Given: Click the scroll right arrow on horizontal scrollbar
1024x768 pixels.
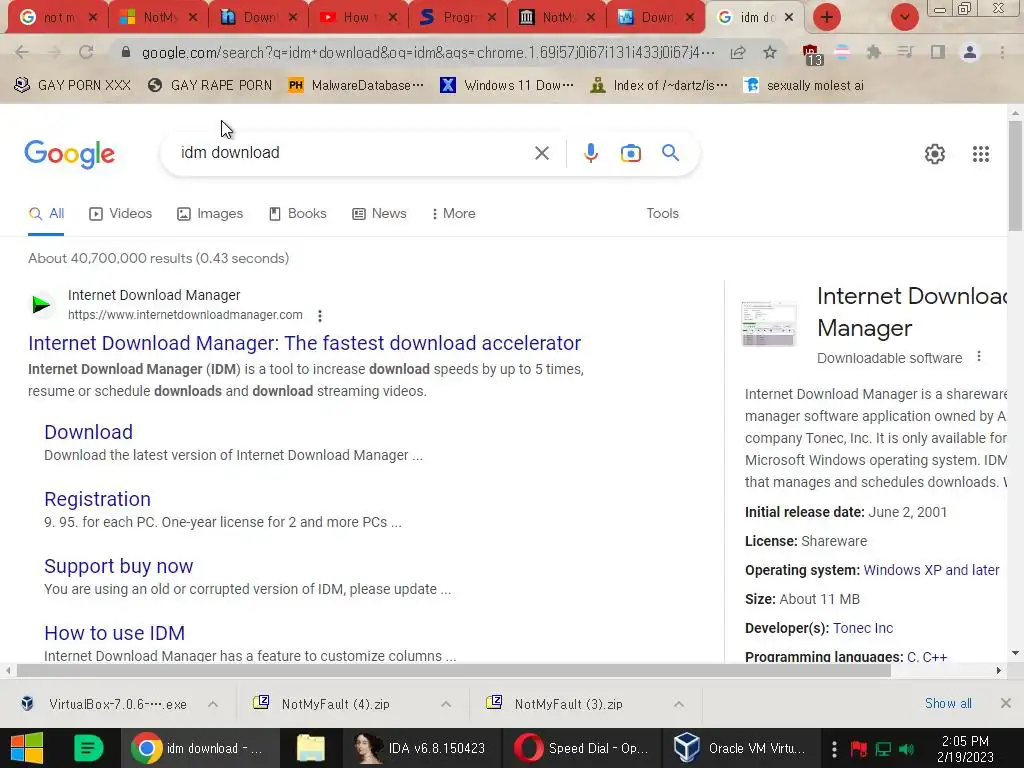Looking at the screenshot, I should [999, 670].
